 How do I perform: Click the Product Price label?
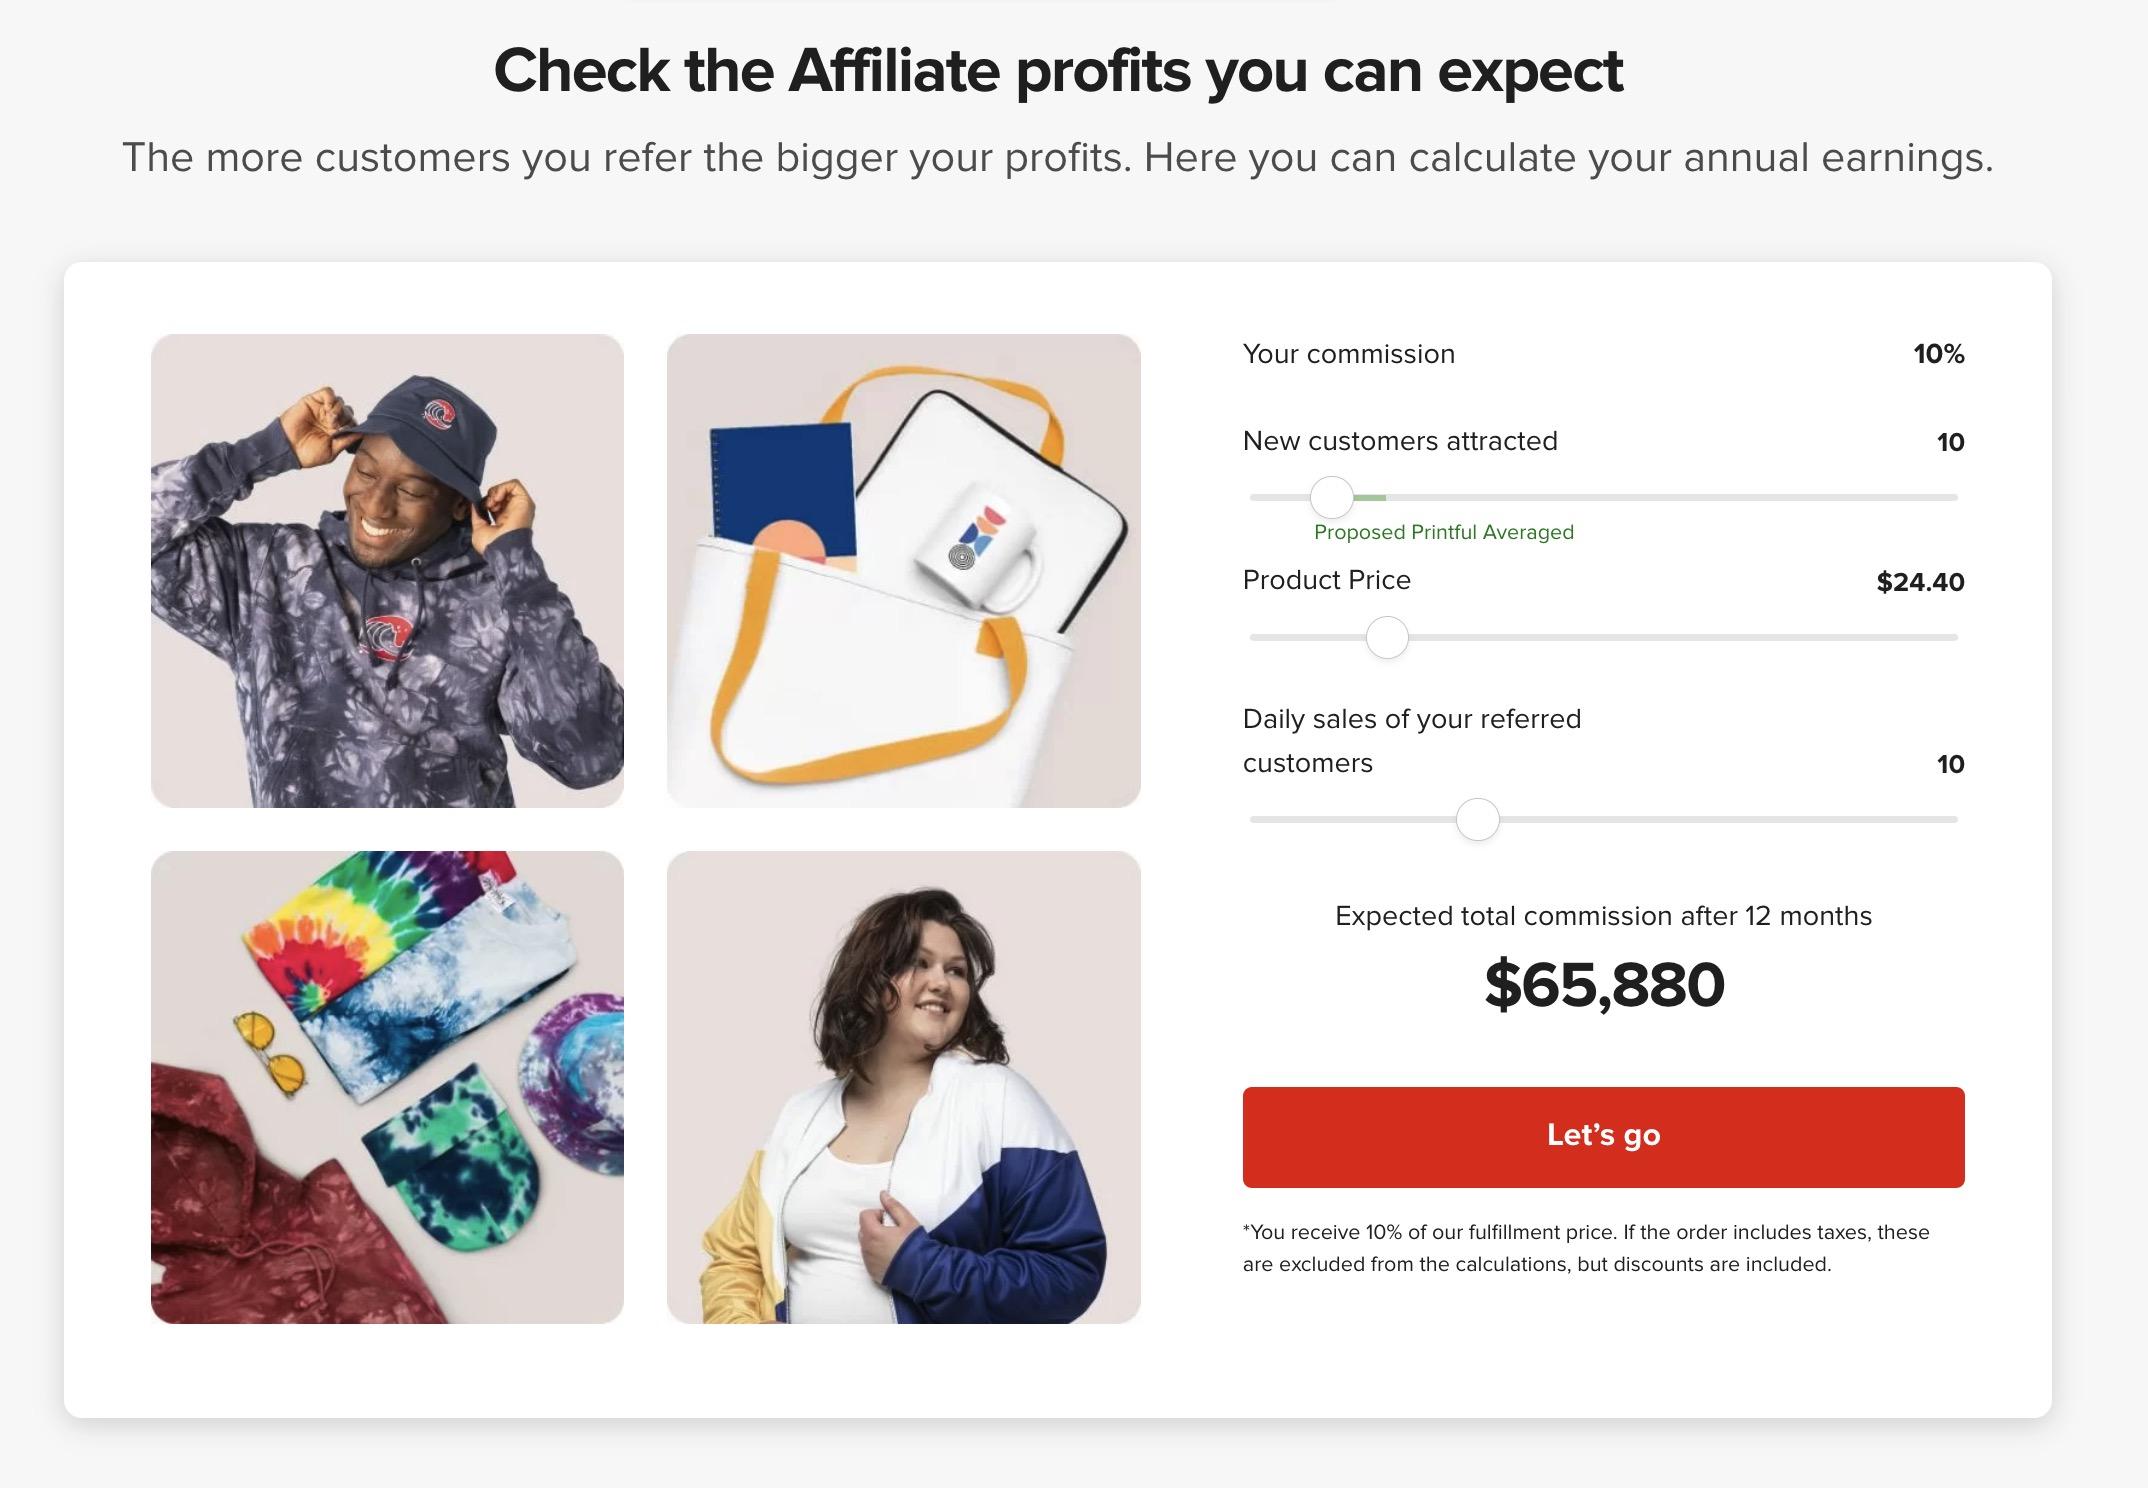[x=1326, y=580]
